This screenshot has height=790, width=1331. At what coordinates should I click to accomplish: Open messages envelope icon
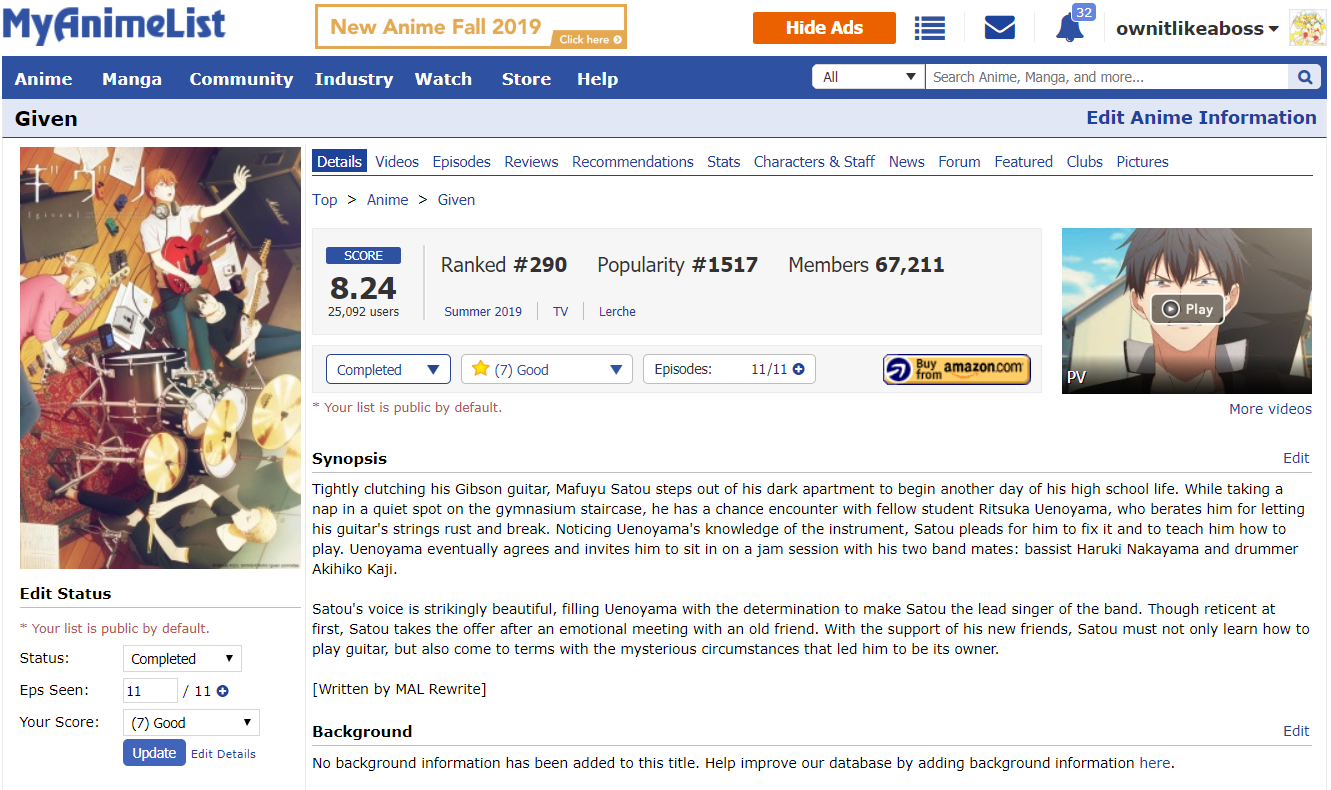tap(1000, 28)
